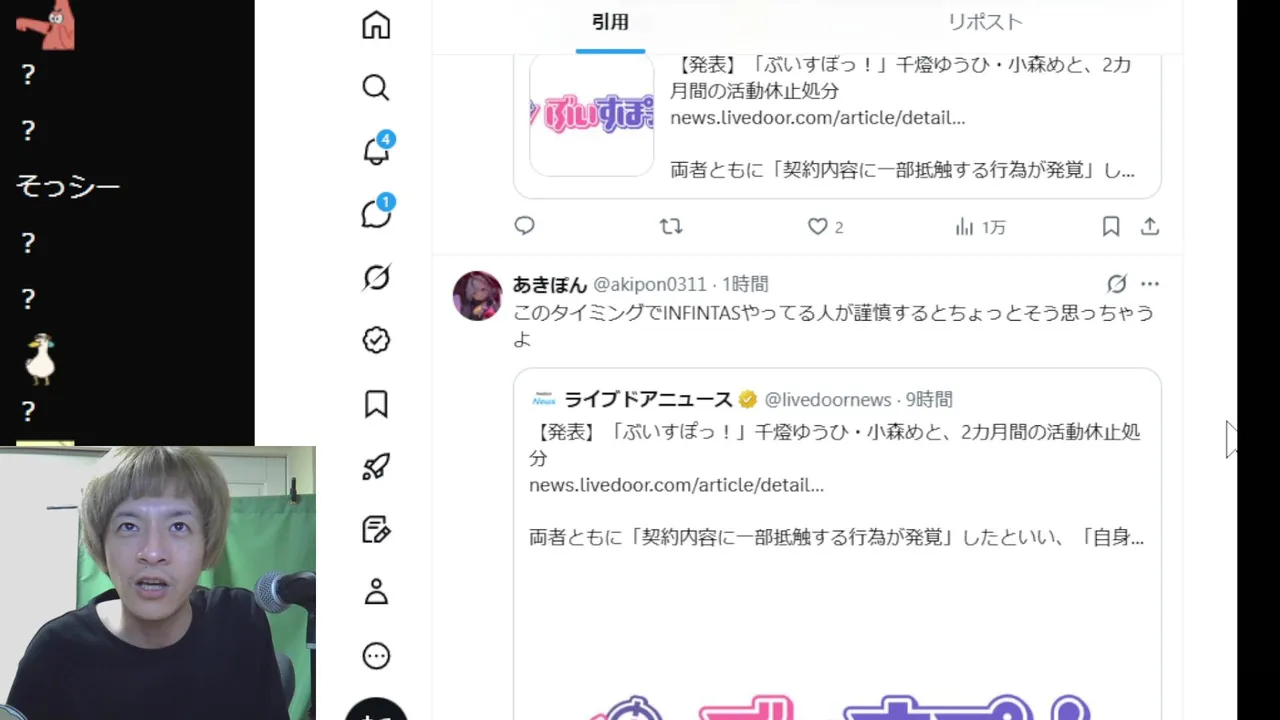This screenshot has height=720, width=1280.
Task: Switch to the リポスト tab
Action: (x=985, y=22)
